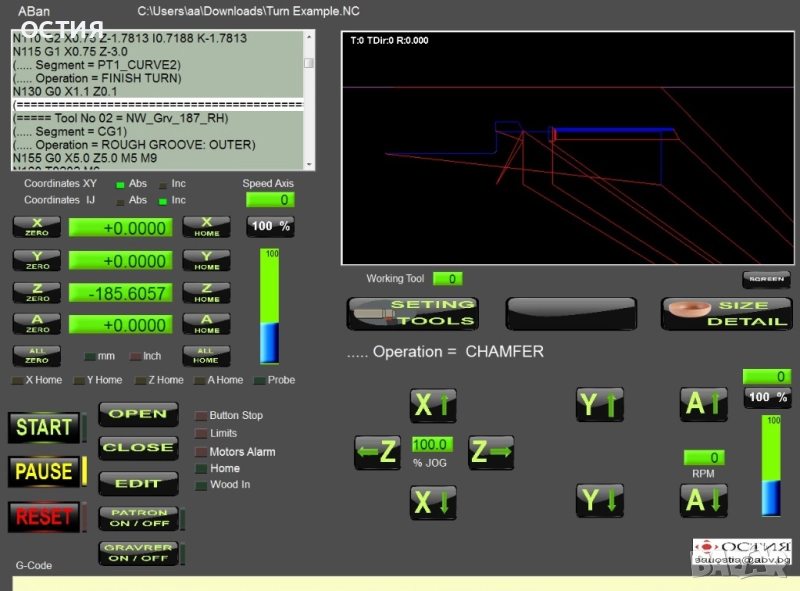Open the Seting Tools panel
This screenshot has width=800, height=591.
pos(413,313)
